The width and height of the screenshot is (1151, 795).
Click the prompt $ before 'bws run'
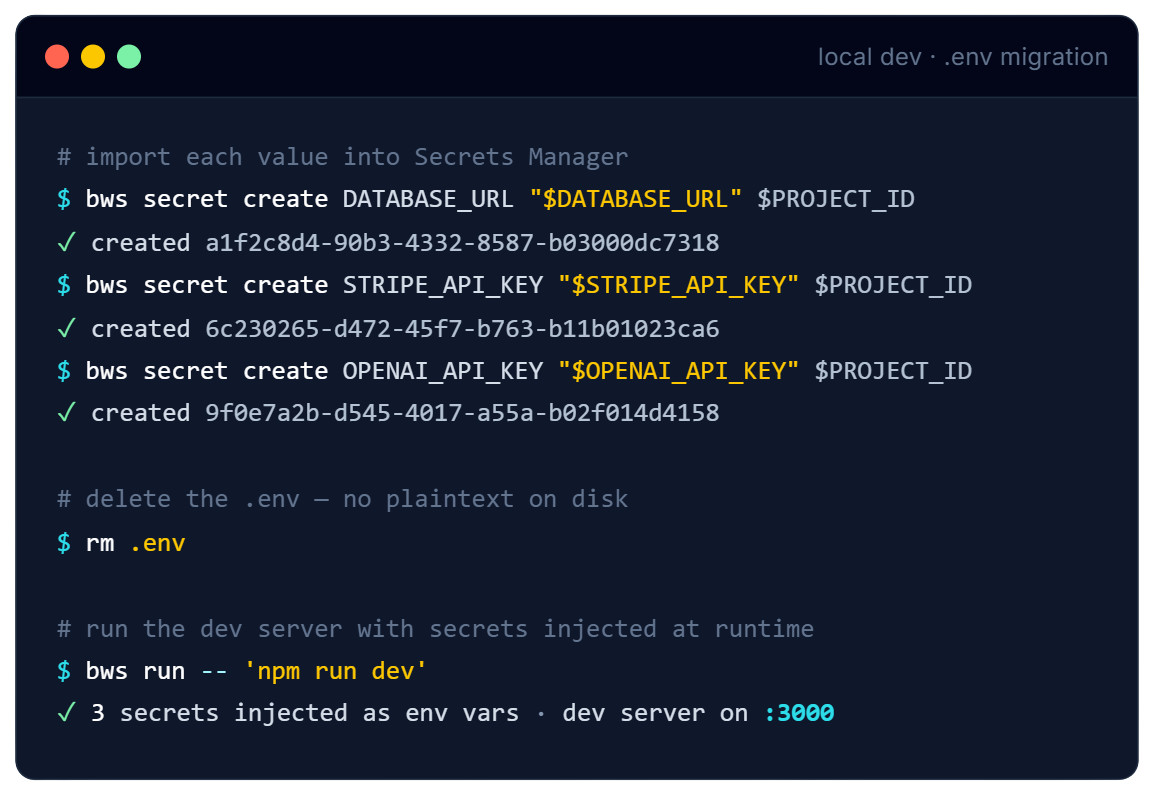pos(64,671)
